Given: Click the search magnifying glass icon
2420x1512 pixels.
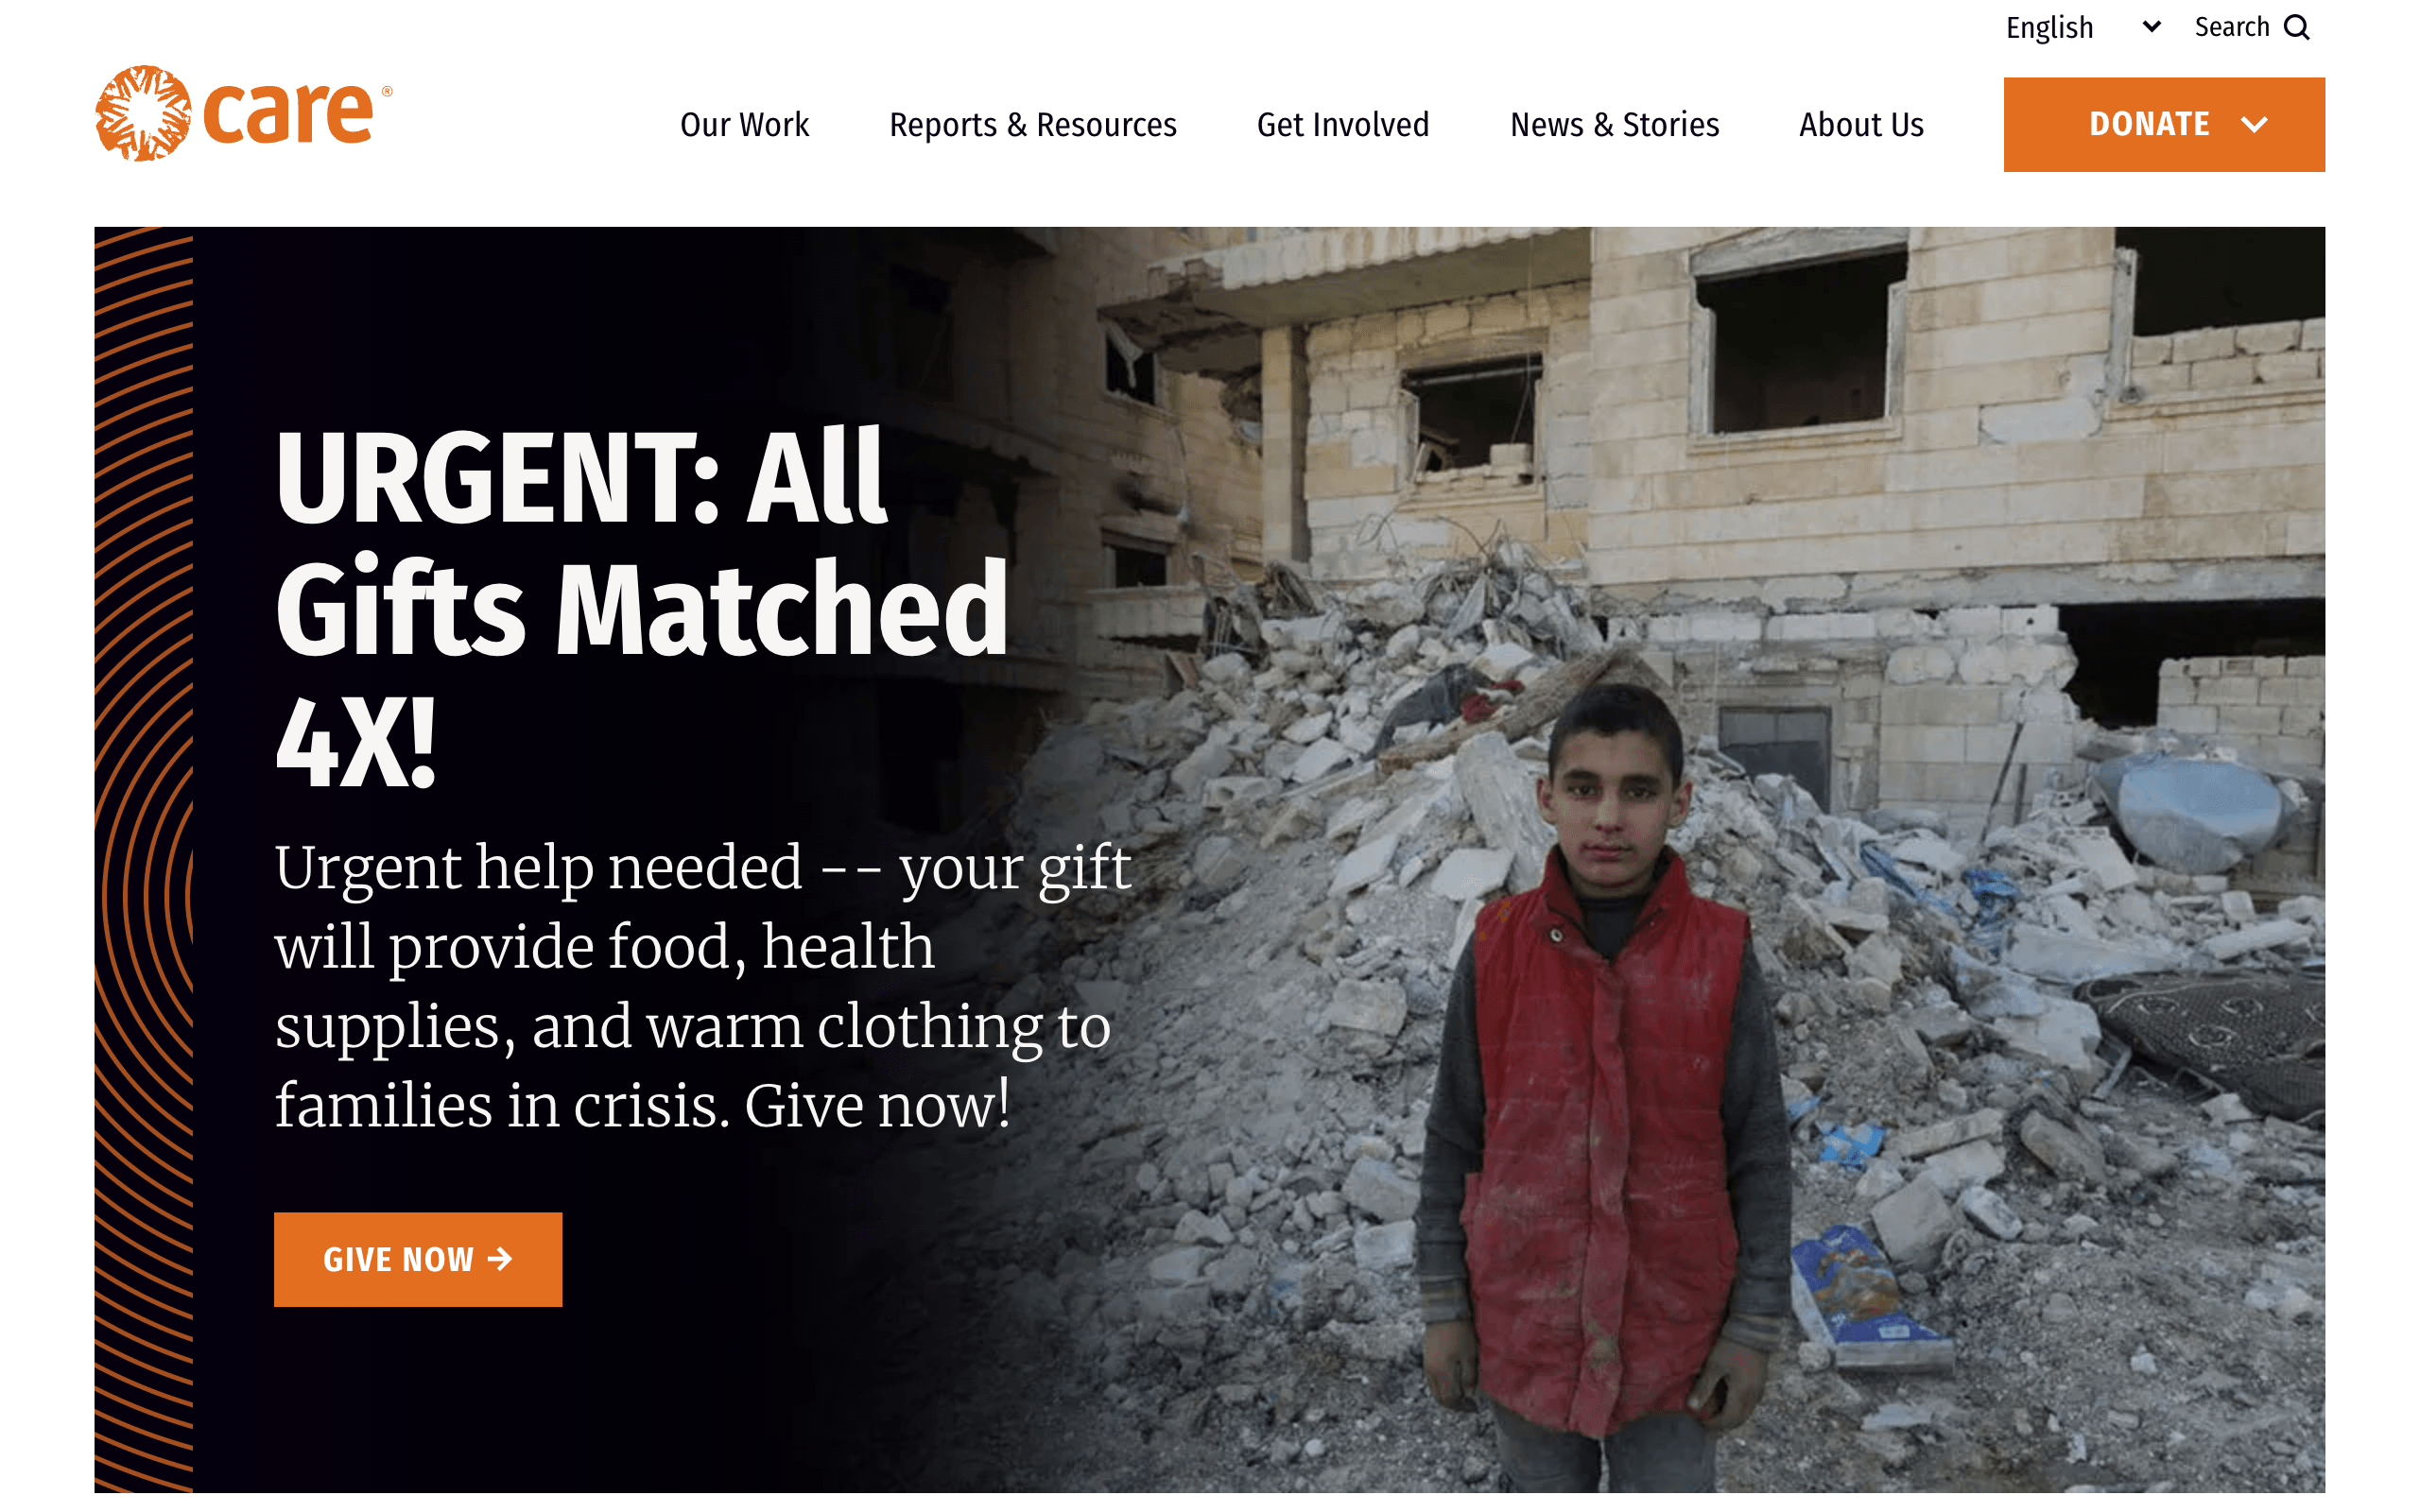Looking at the screenshot, I should (2297, 27).
